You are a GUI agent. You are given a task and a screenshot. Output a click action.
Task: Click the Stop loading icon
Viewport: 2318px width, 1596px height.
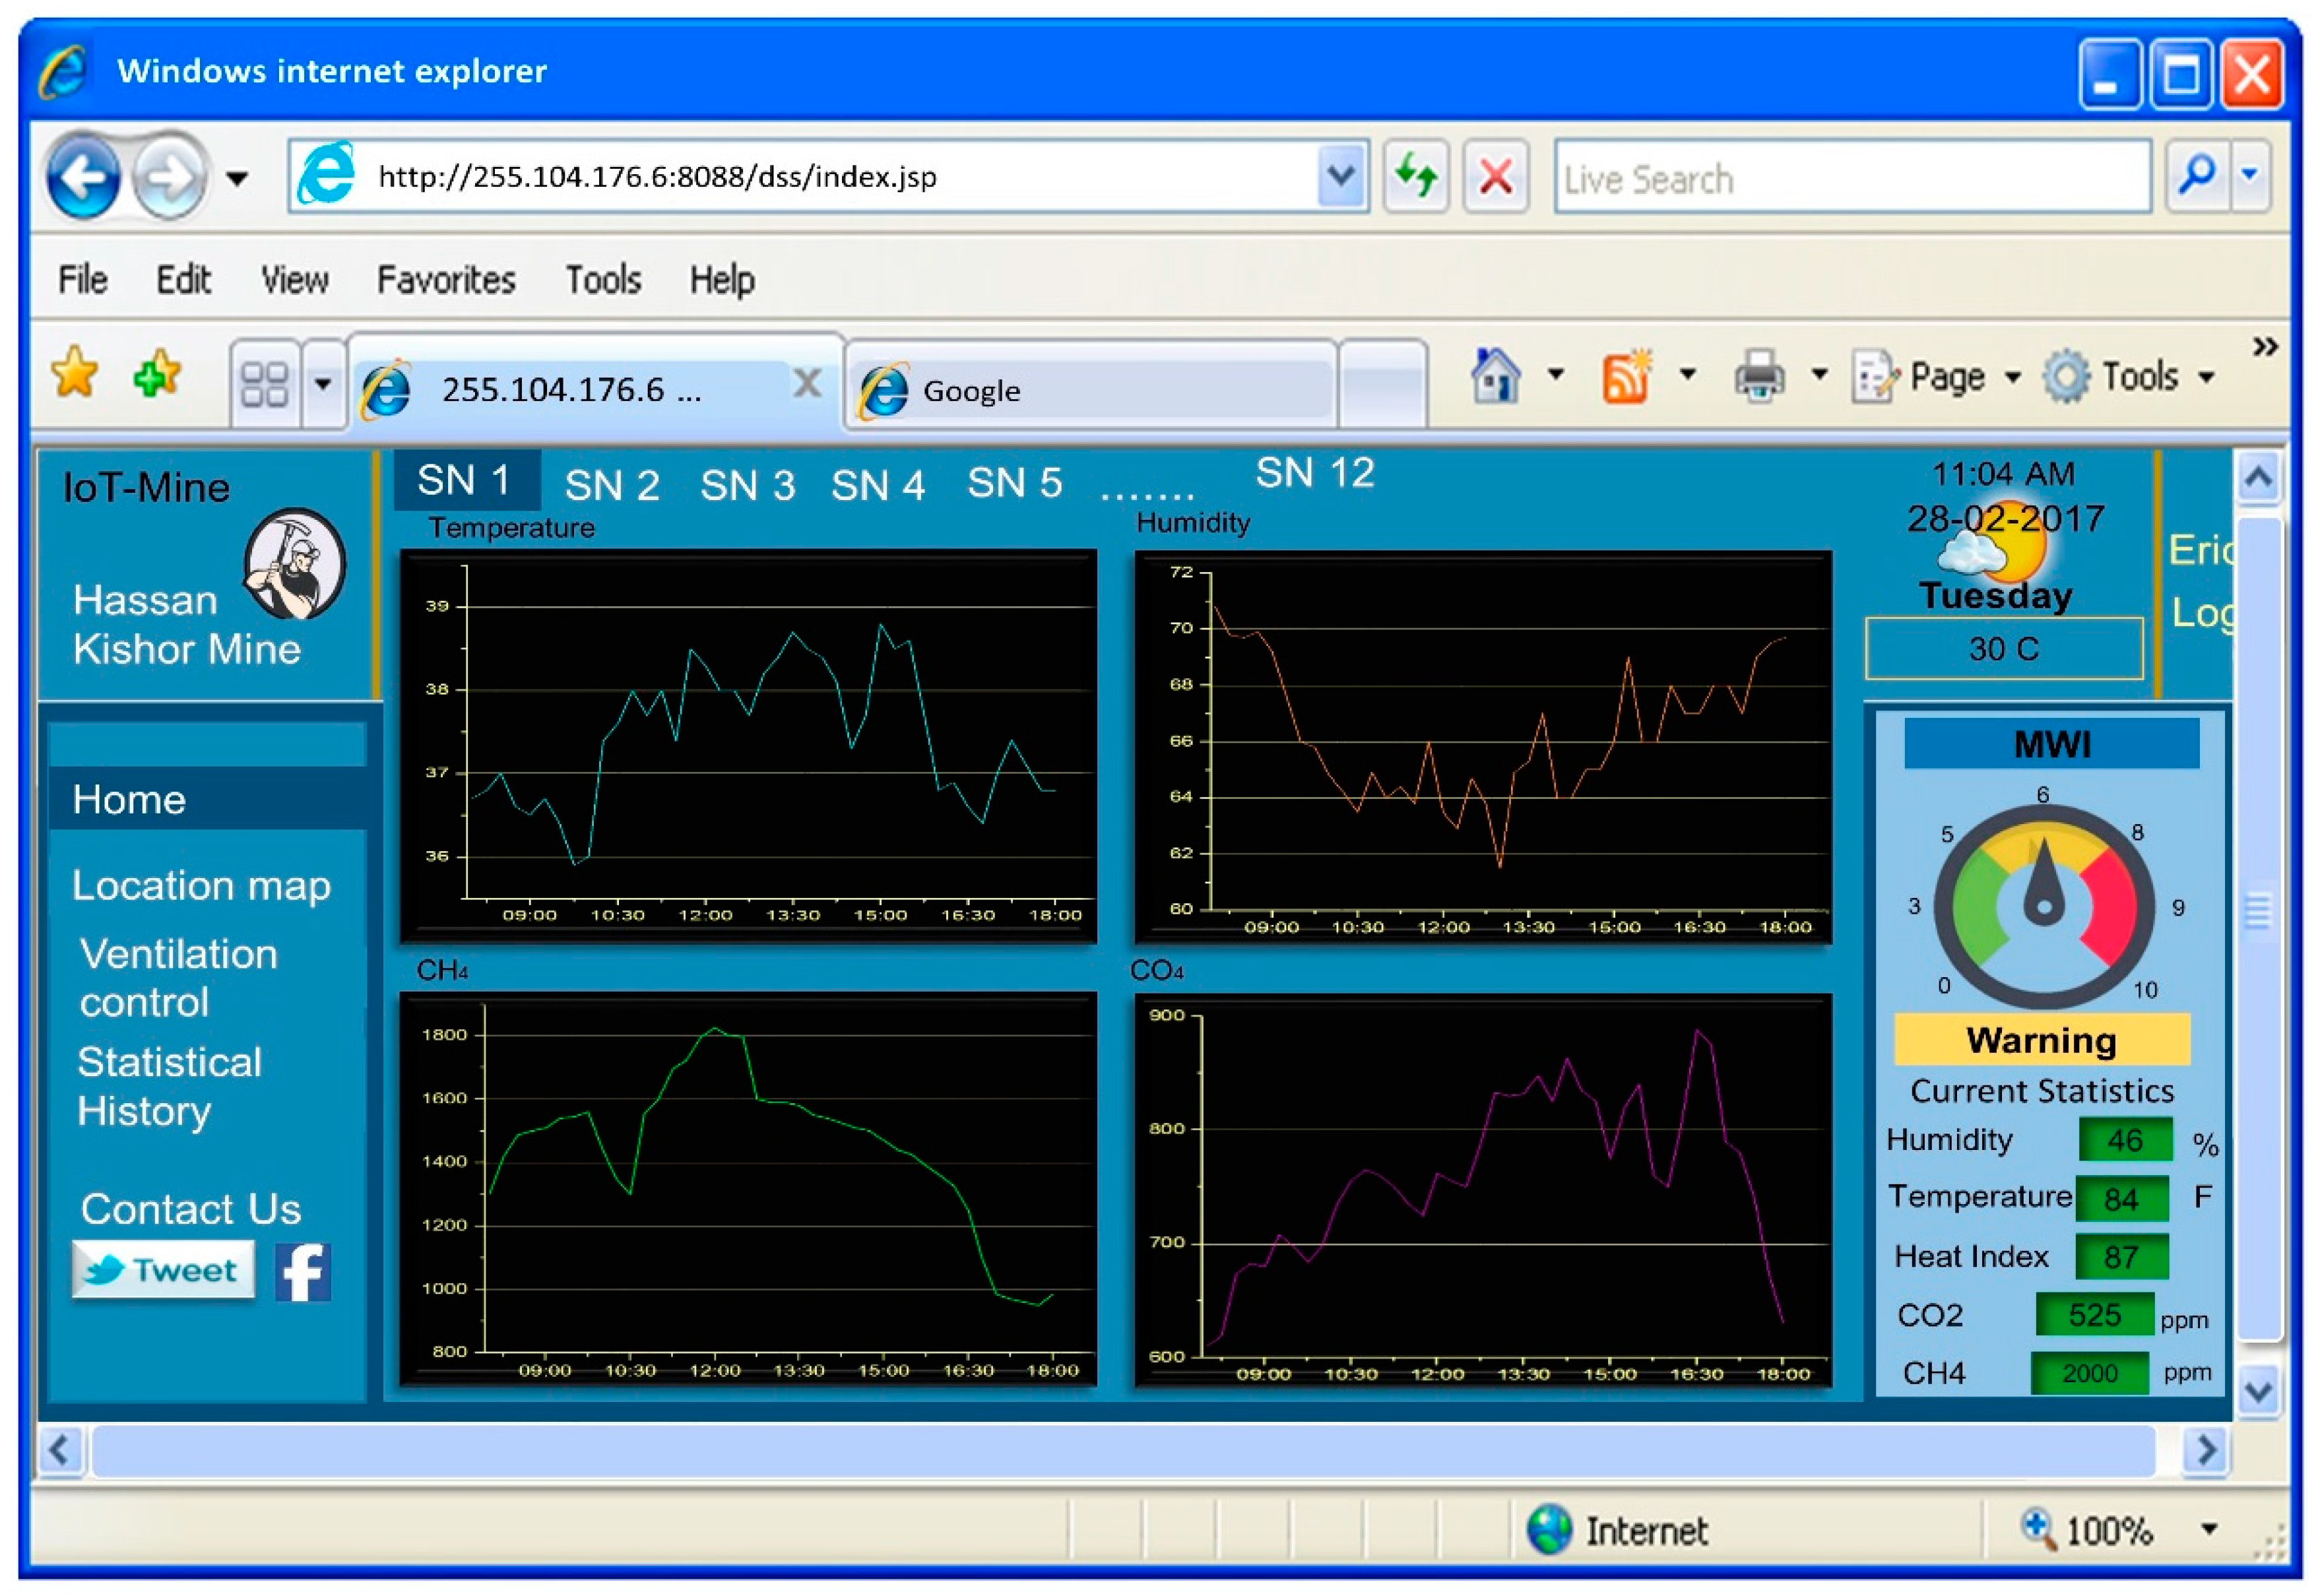(x=1496, y=176)
